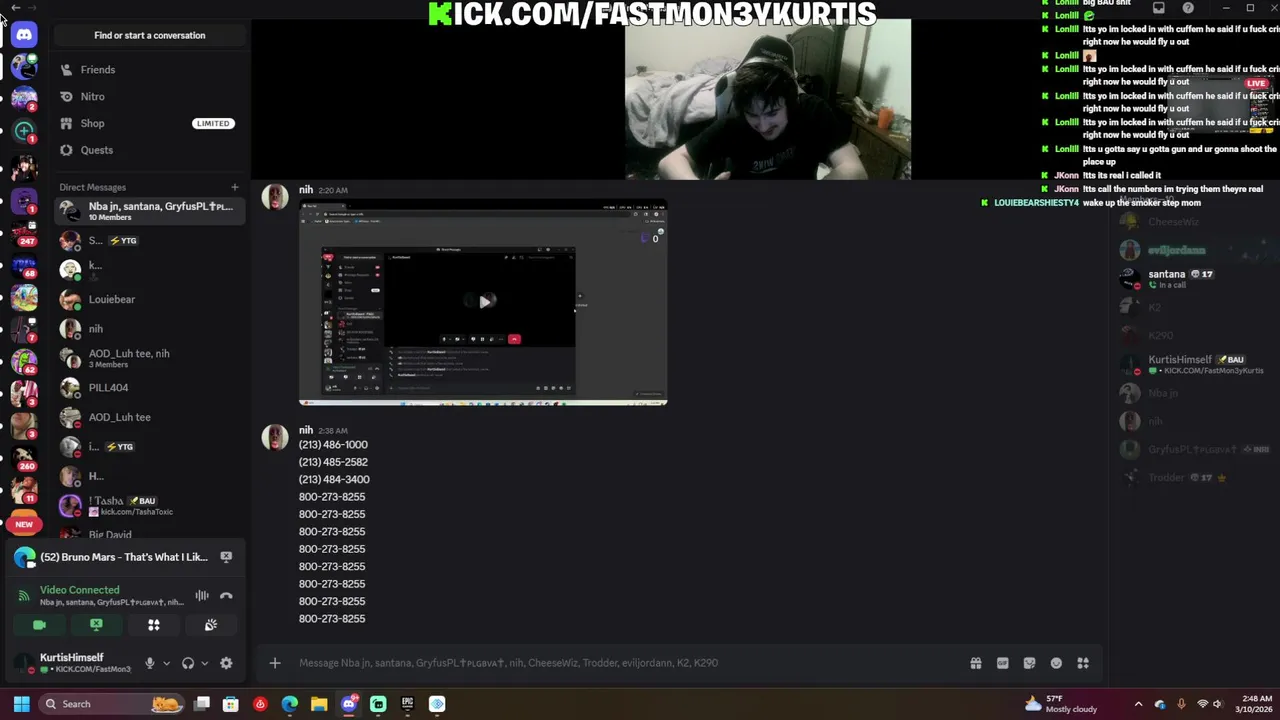Screen dimensions: 1280x720
Task: Go to Friends page
Action: tap(150, 70)
